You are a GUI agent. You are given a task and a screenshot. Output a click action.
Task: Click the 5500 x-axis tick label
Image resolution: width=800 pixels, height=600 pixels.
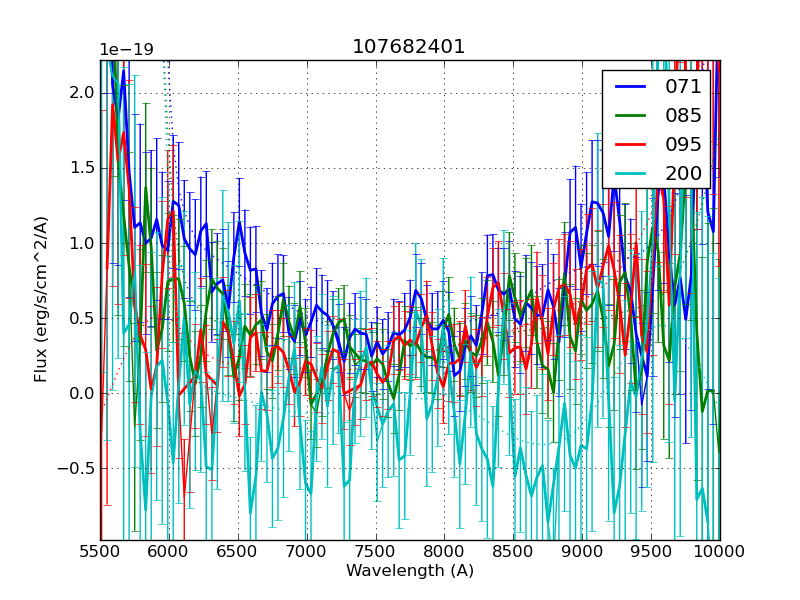tap(100, 552)
